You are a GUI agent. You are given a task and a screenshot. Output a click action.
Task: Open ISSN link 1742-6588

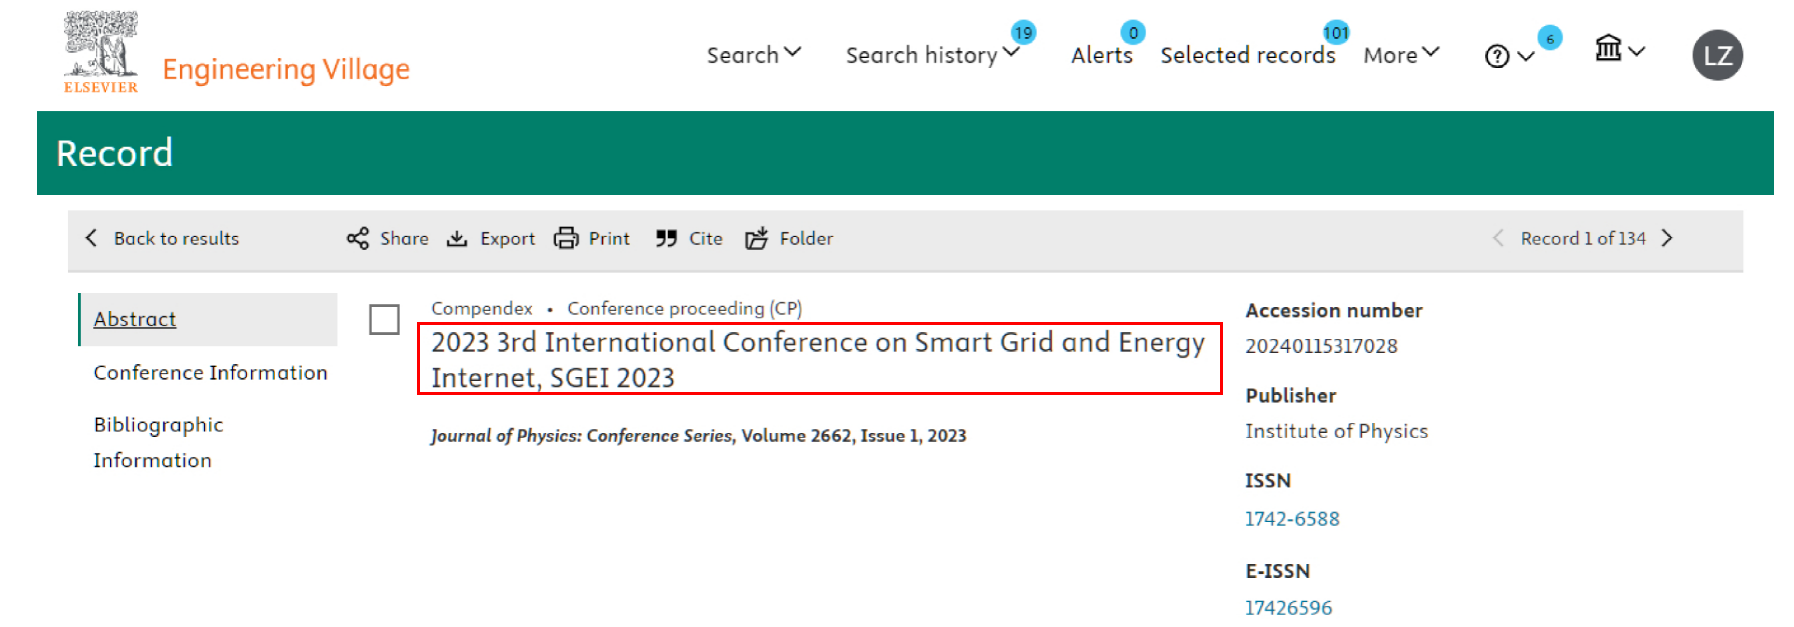[x=1292, y=518]
